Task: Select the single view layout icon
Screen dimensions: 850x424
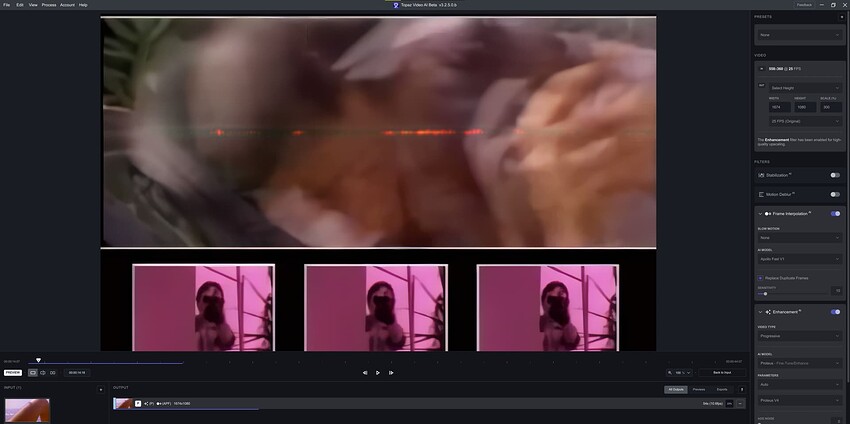Action: coord(33,372)
